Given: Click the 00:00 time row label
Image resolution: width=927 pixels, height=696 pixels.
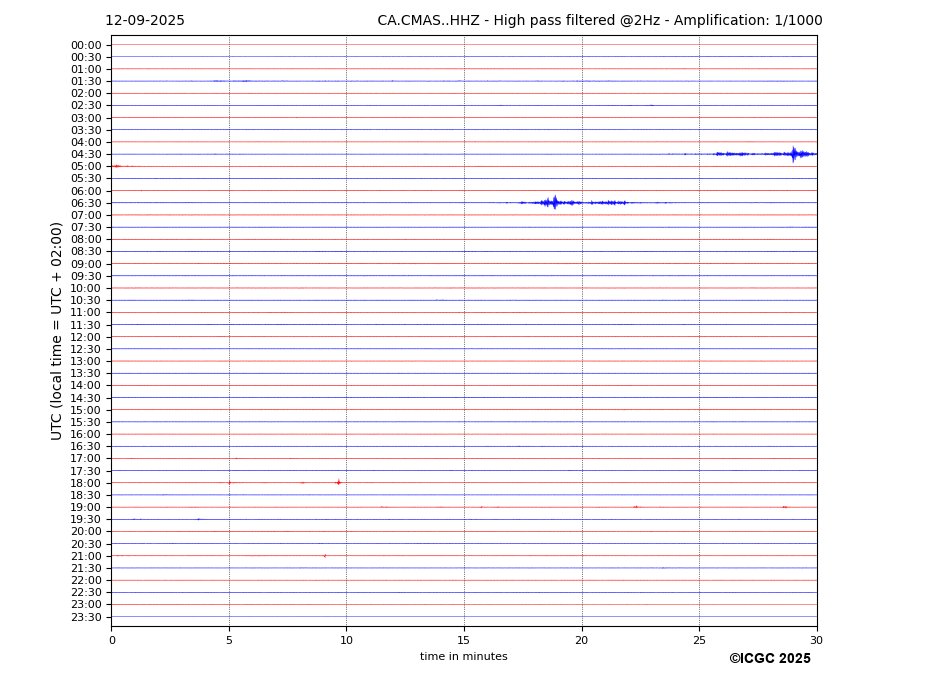Looking at the screenshot, I should [x=86, y=46].
